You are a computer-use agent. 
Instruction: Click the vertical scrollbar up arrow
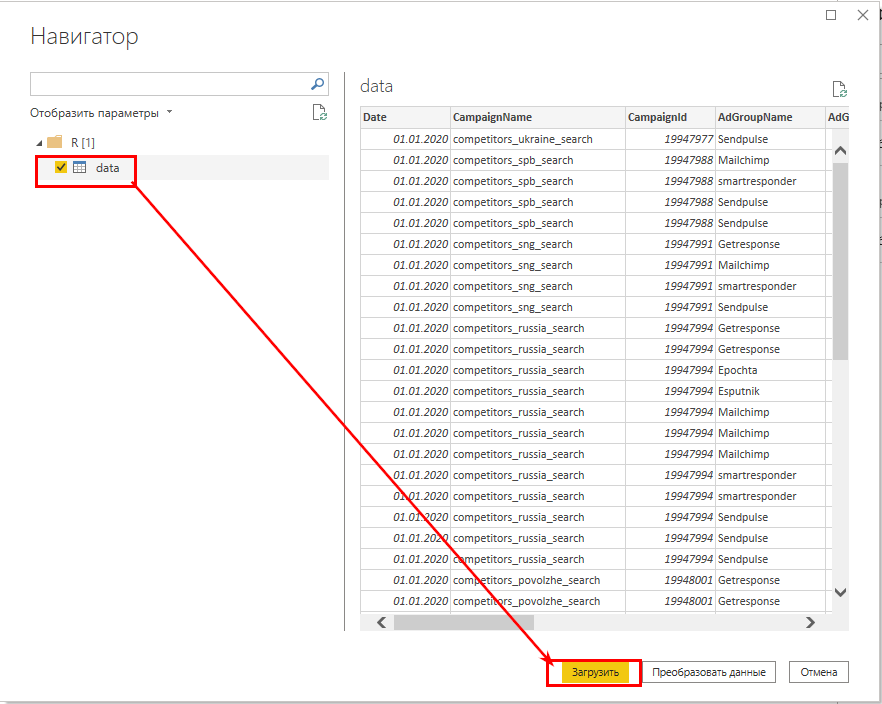[x=840, y=149]
